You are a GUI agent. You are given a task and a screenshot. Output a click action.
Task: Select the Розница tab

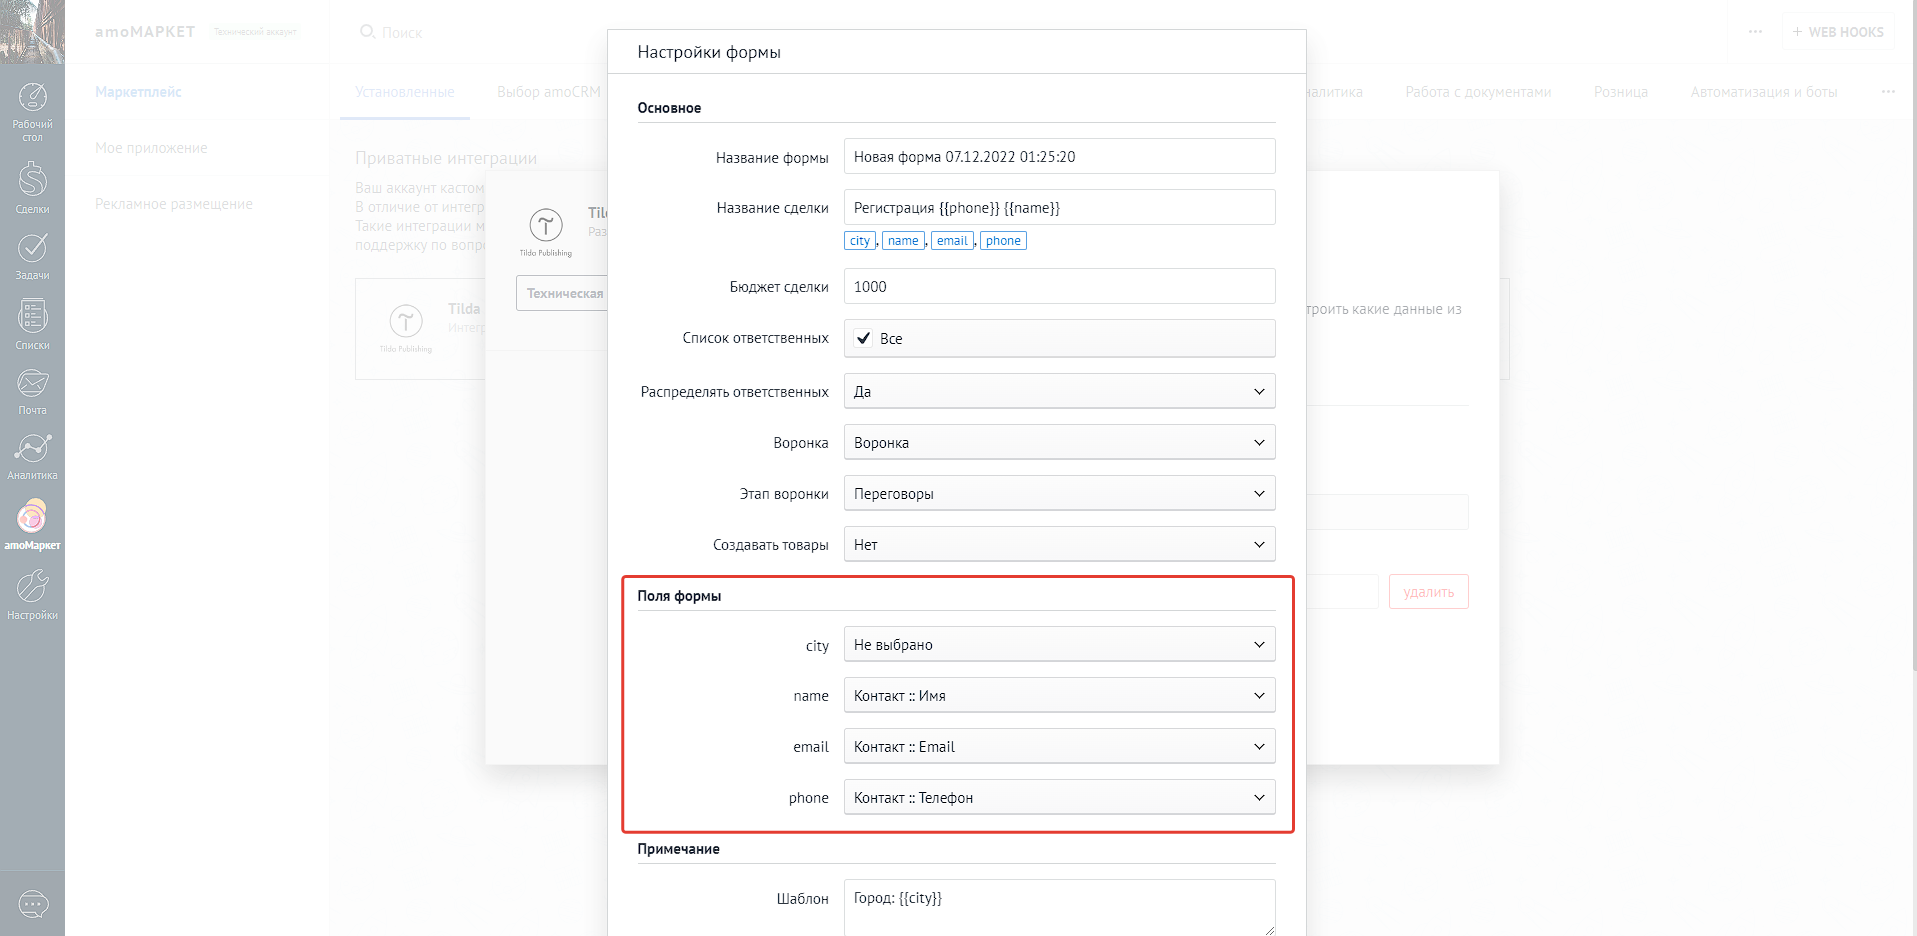pos(1620,92)
